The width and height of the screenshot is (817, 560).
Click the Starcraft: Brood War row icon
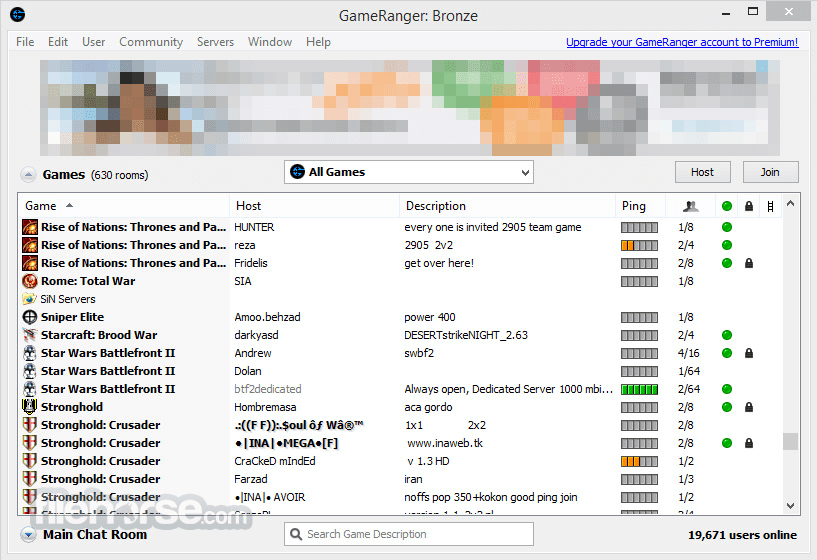point(30,335)
